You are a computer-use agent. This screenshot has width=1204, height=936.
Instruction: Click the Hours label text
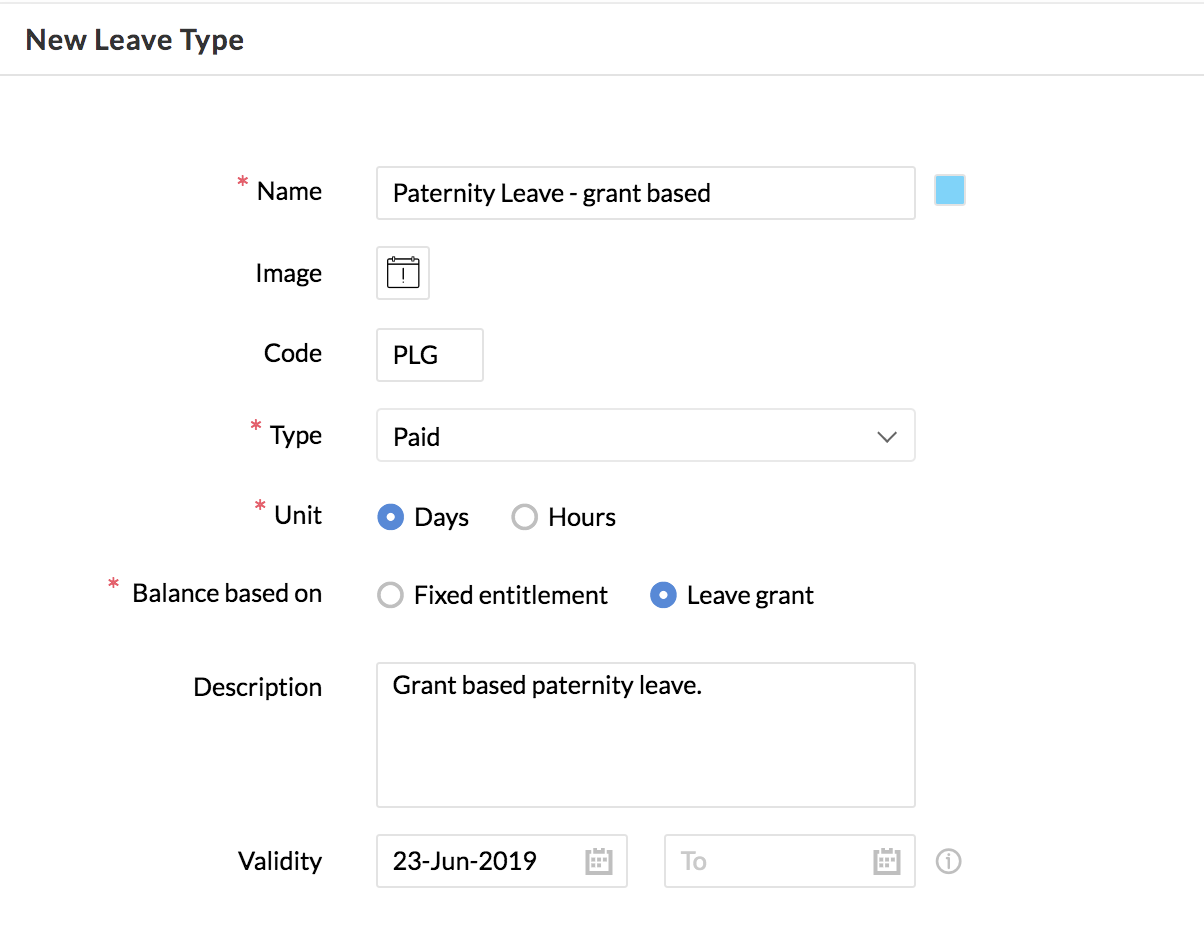click(582, 517)
